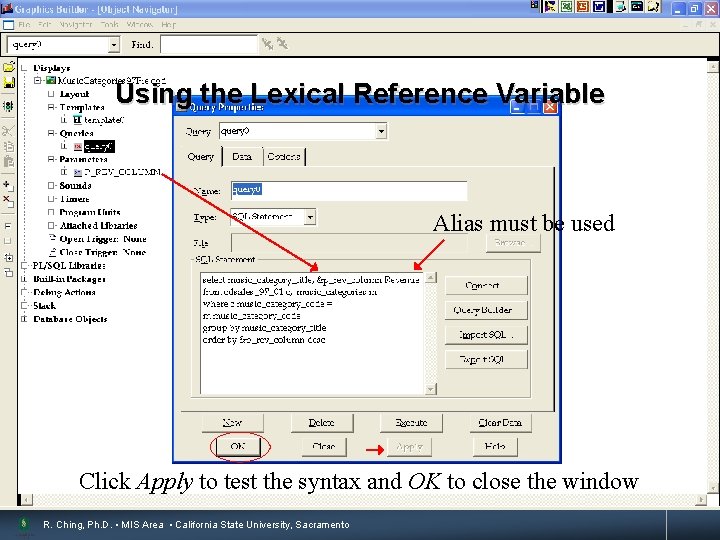Click the first Find search icon beside Find field

pos(267,44)
